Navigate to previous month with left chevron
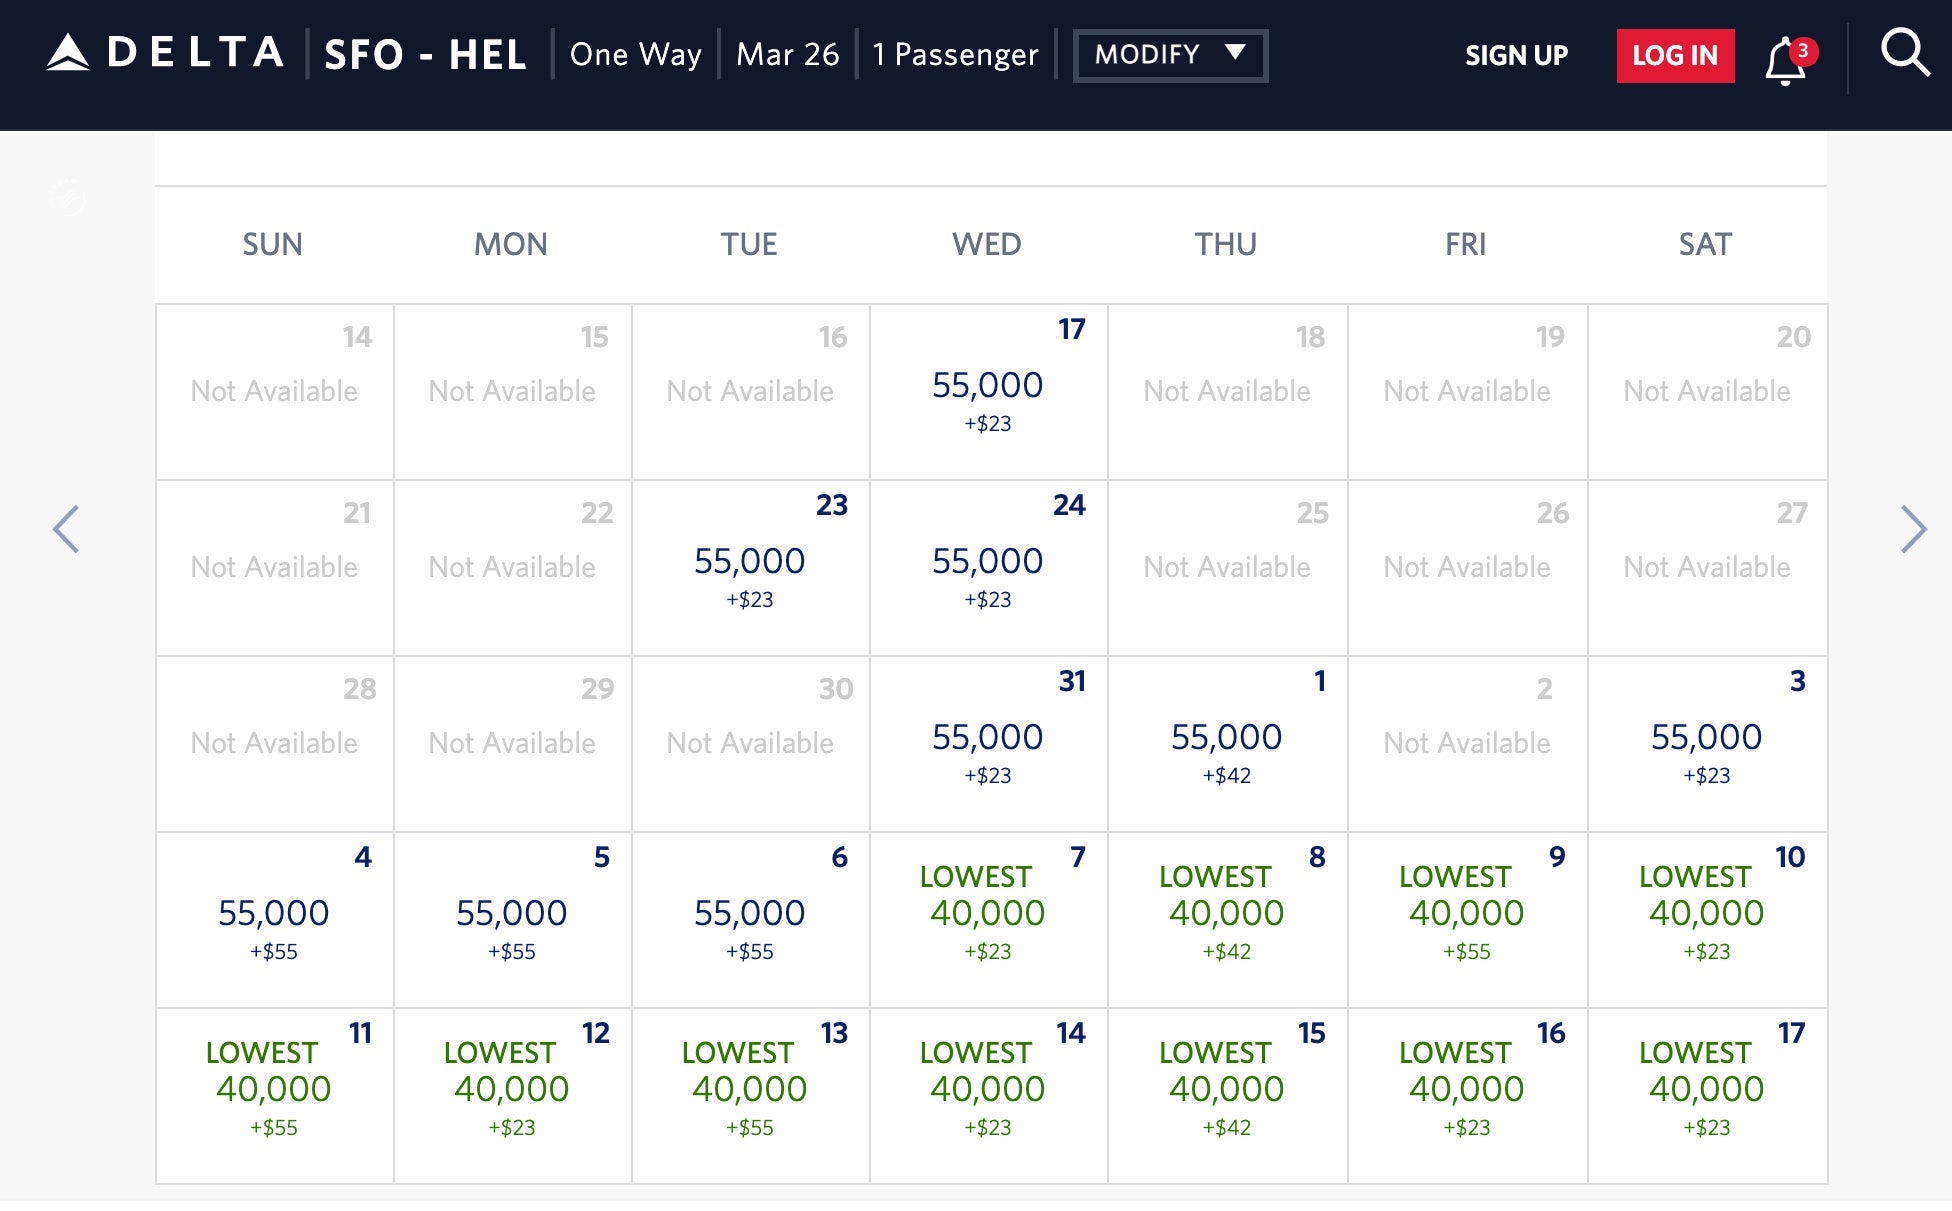Screen dimensions: 1952x1211 click(66, 528)
